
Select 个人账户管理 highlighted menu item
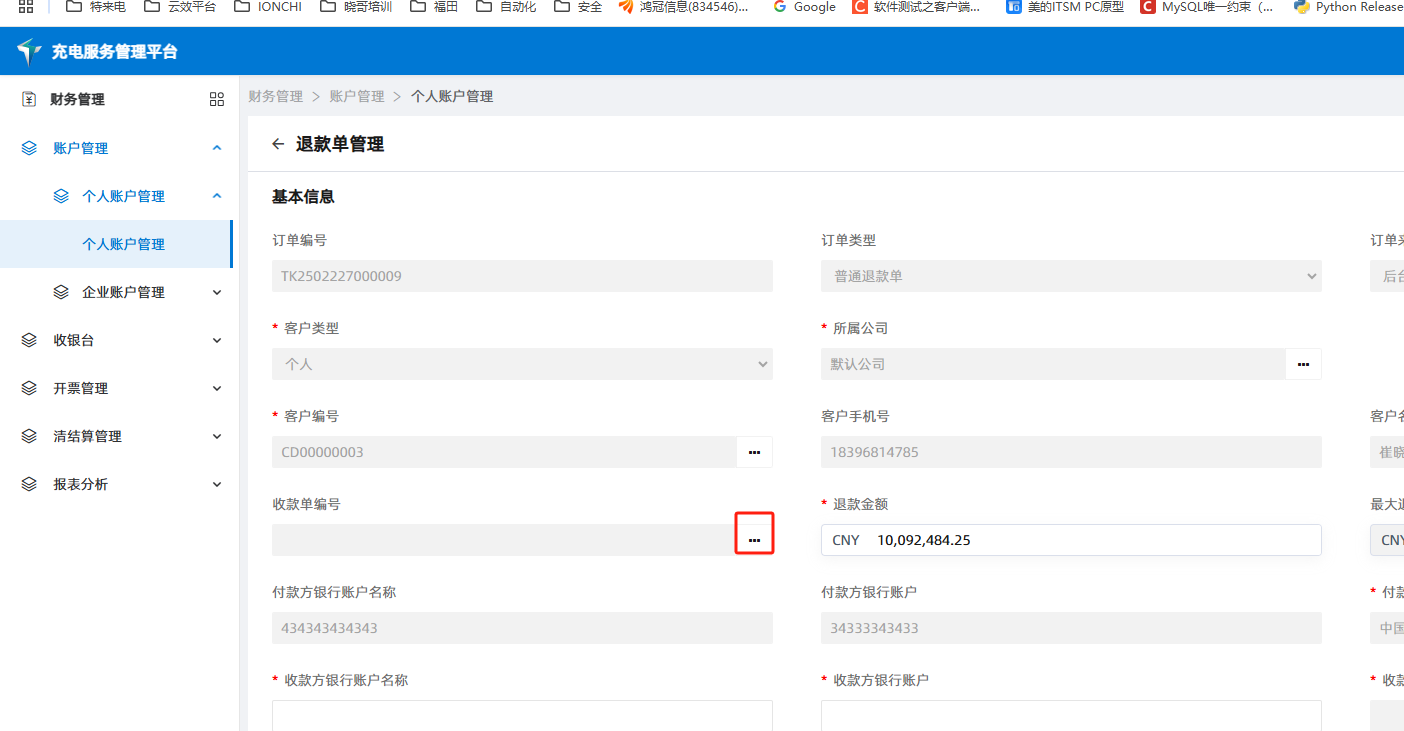[x=123, y=244]
